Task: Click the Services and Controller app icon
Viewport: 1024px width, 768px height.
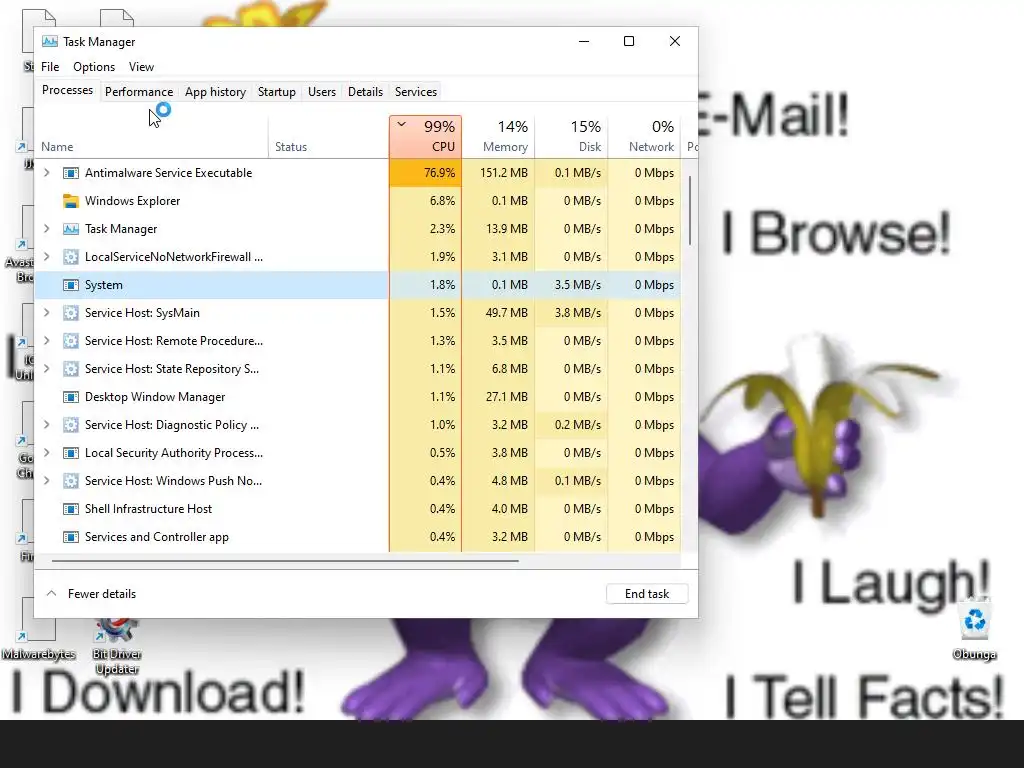Action: click(x=71, y=537)
